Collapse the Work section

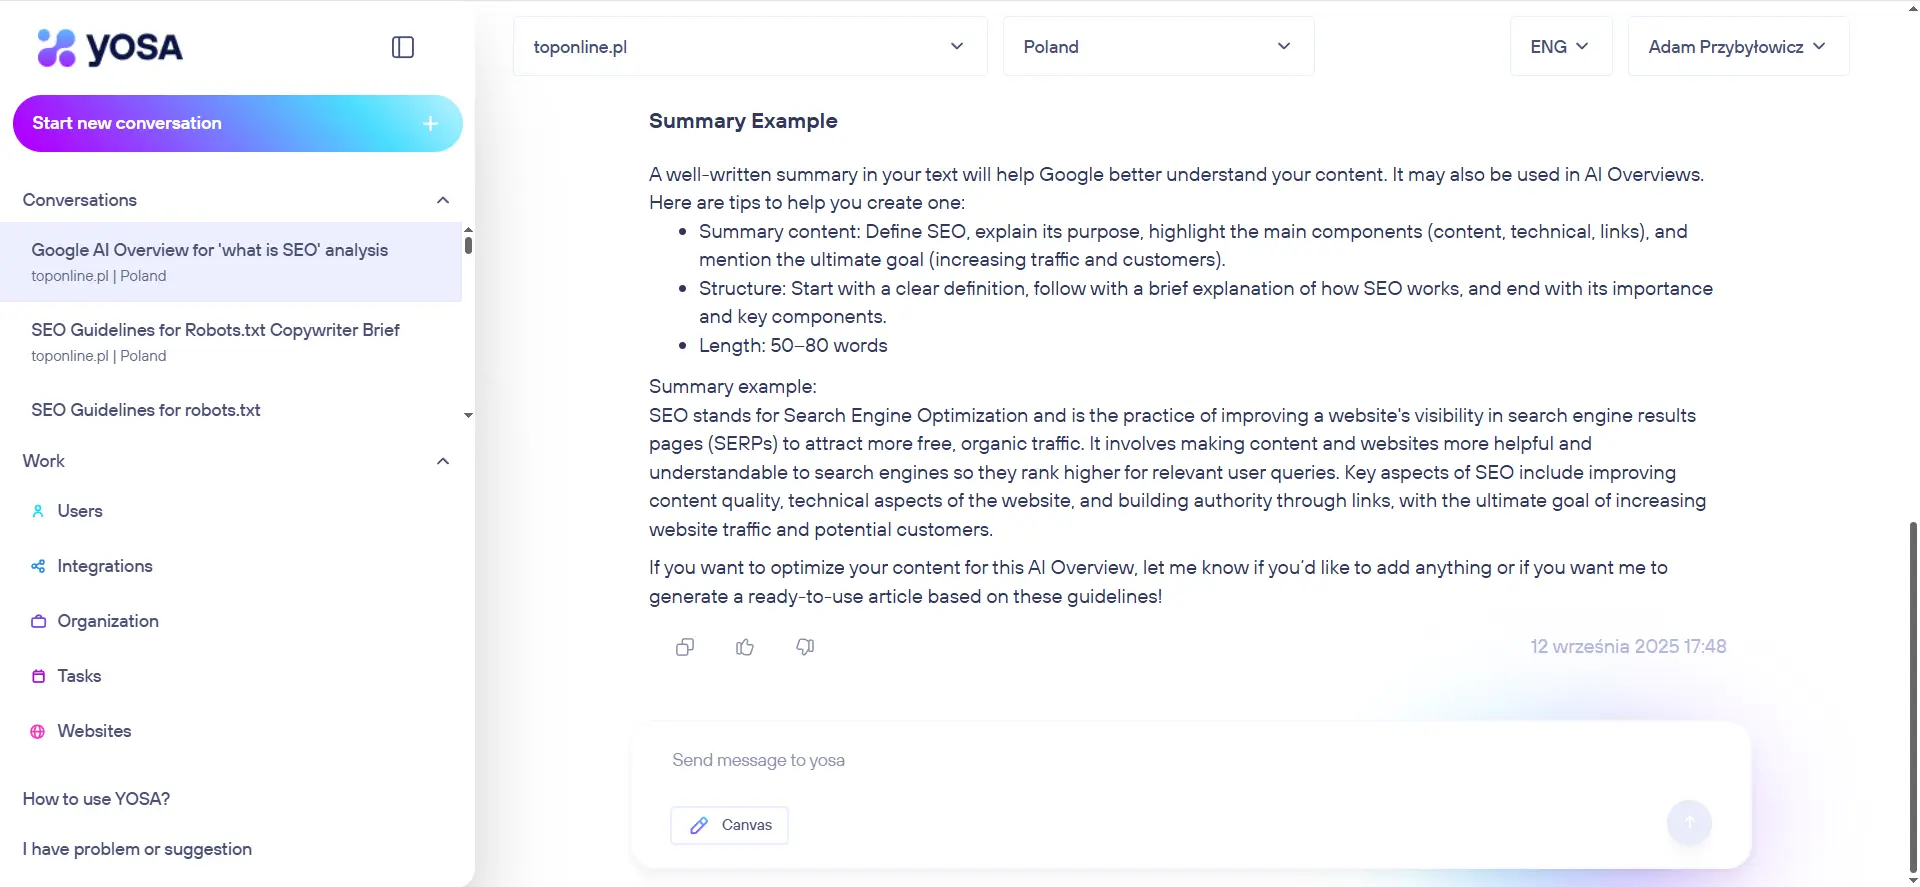click(443, 461)
